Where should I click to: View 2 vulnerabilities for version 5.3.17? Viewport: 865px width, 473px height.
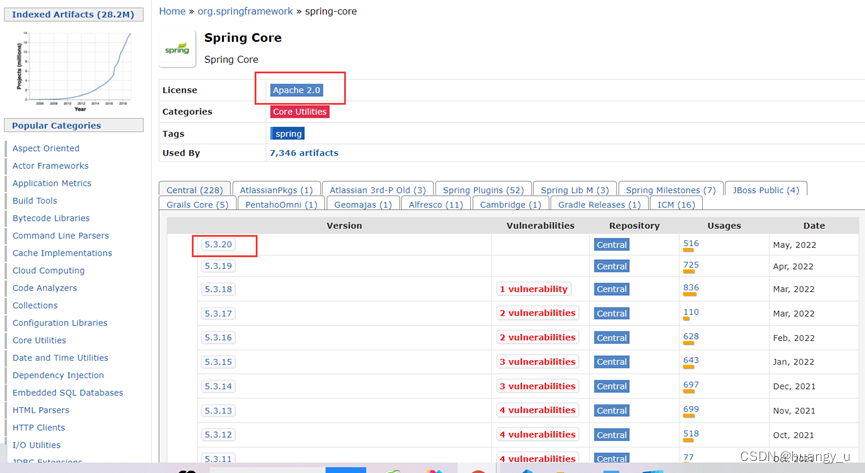point(537,313)
